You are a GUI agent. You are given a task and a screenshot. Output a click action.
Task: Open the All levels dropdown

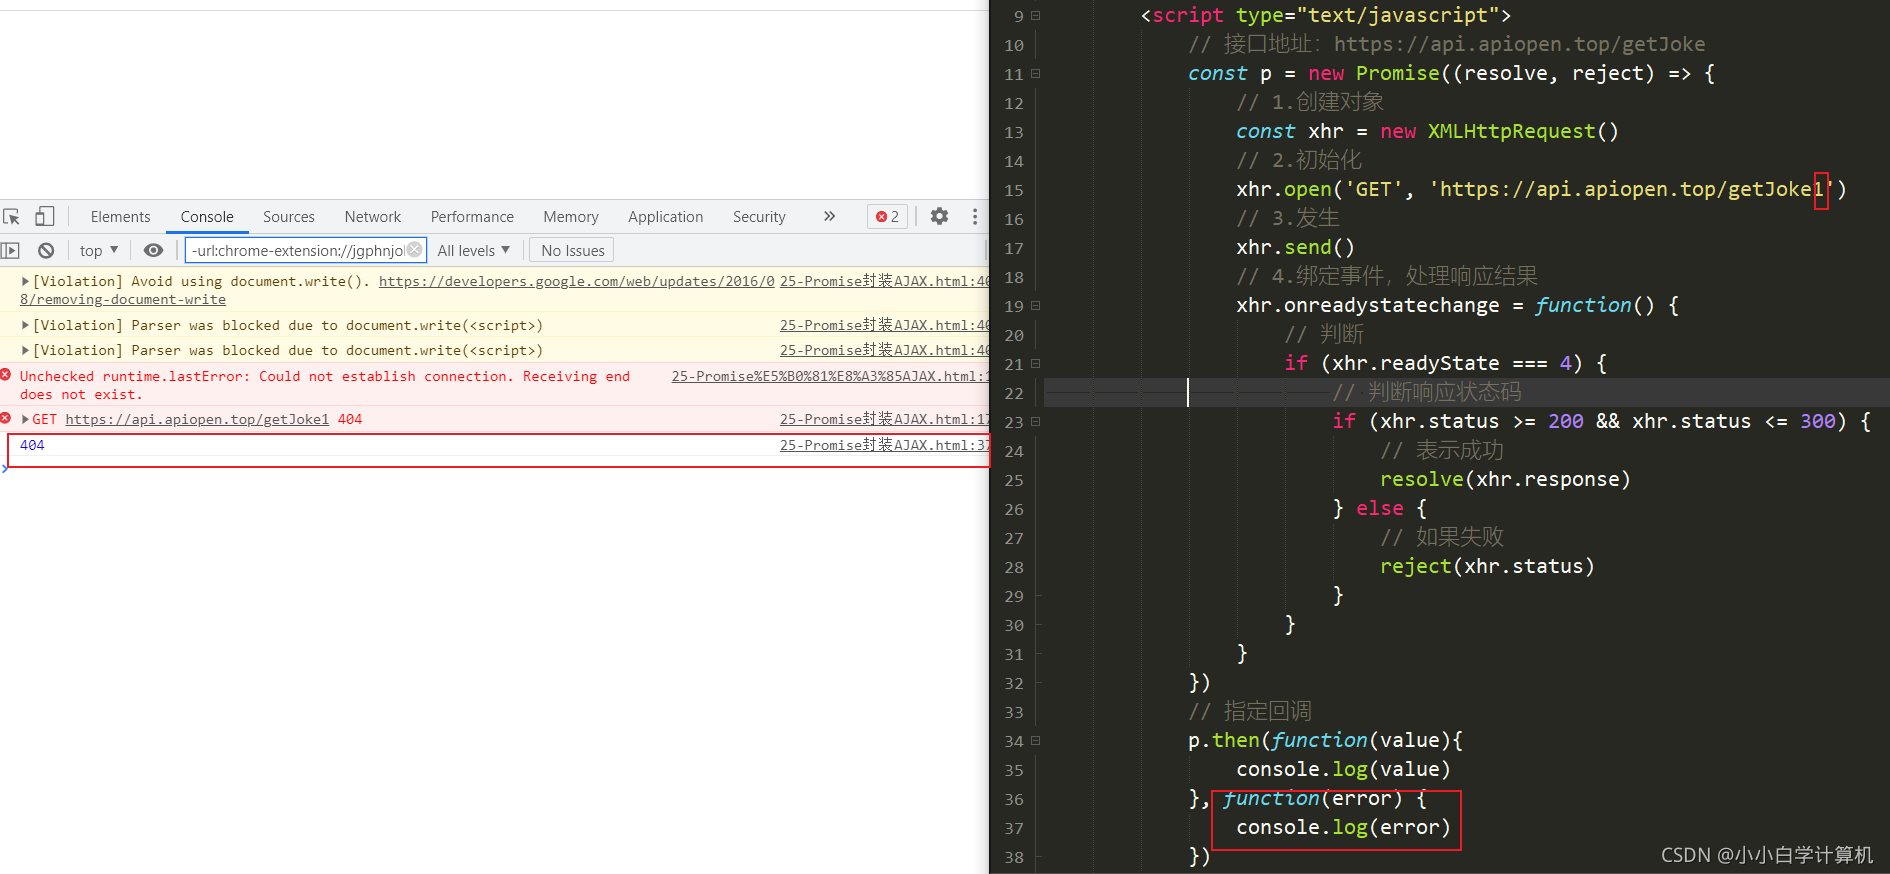coord(473,250)
